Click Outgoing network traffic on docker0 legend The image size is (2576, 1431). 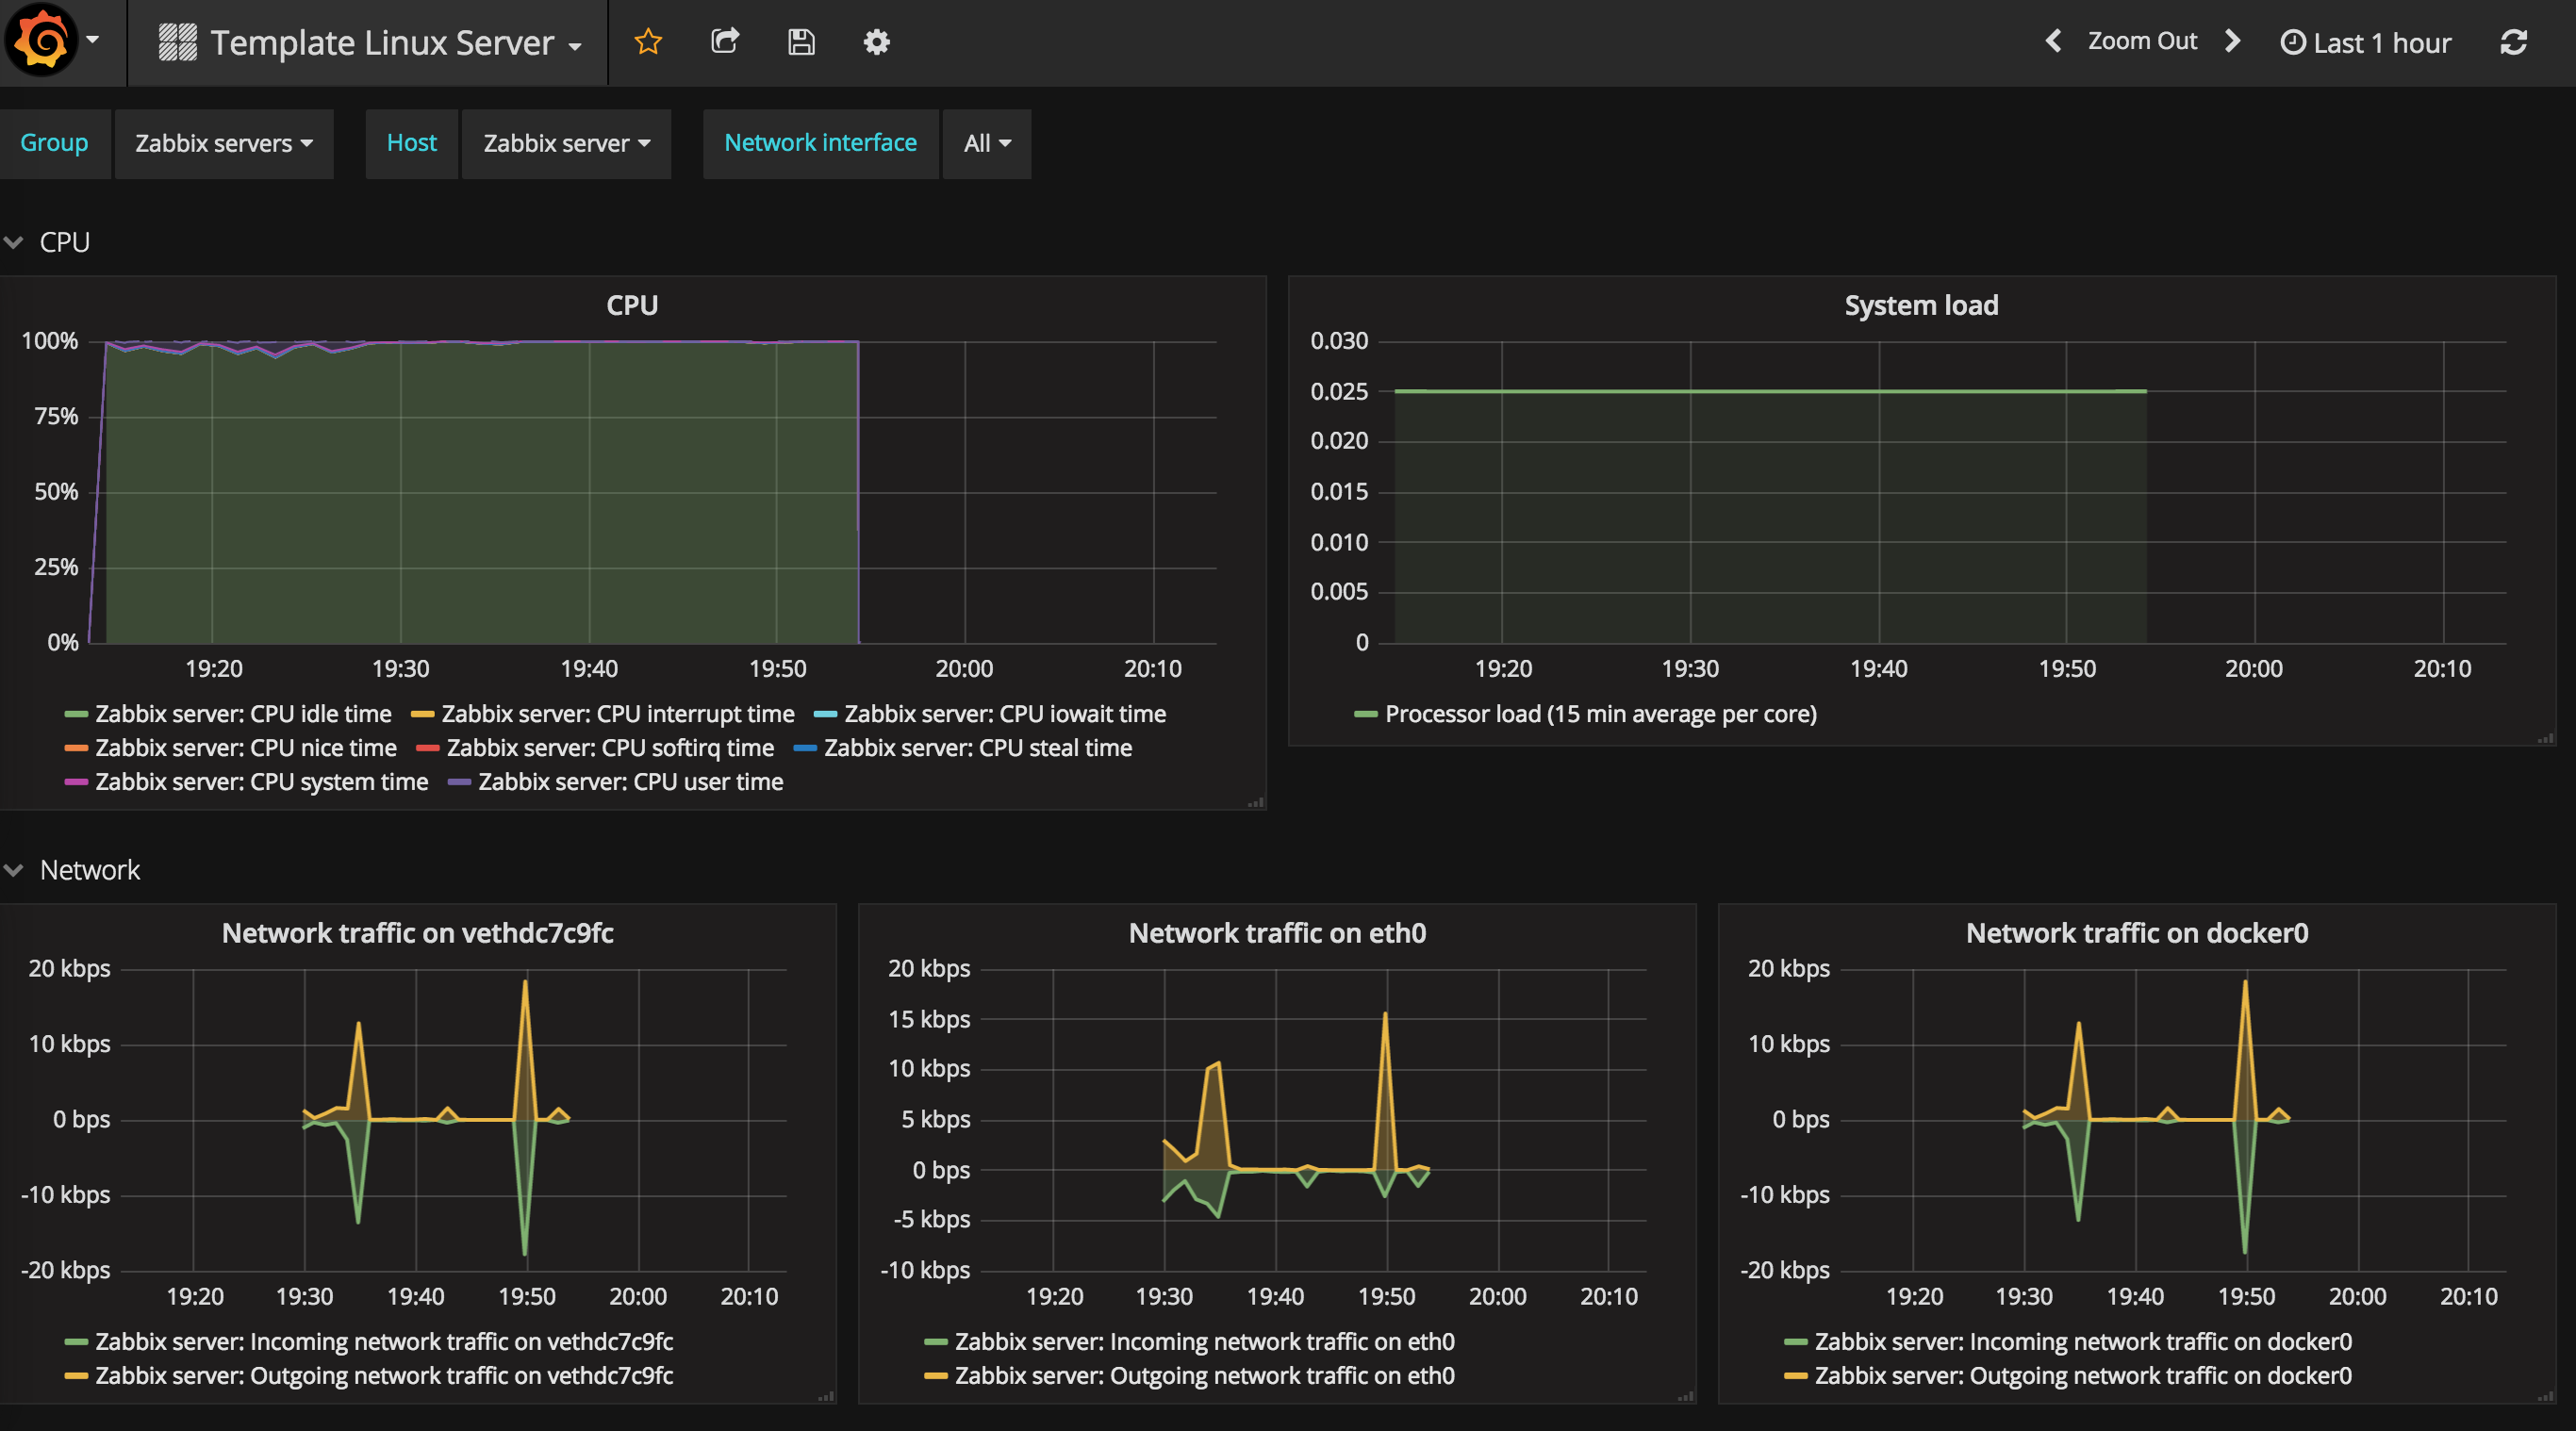[x=2083, y=1376]
